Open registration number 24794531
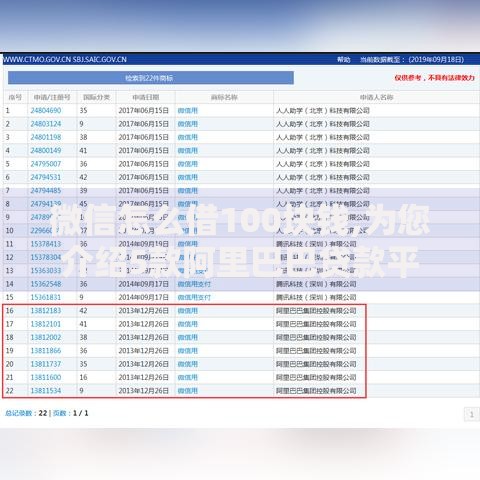The height and width of the screenshot is (480, 480). [x=46, y=177]
